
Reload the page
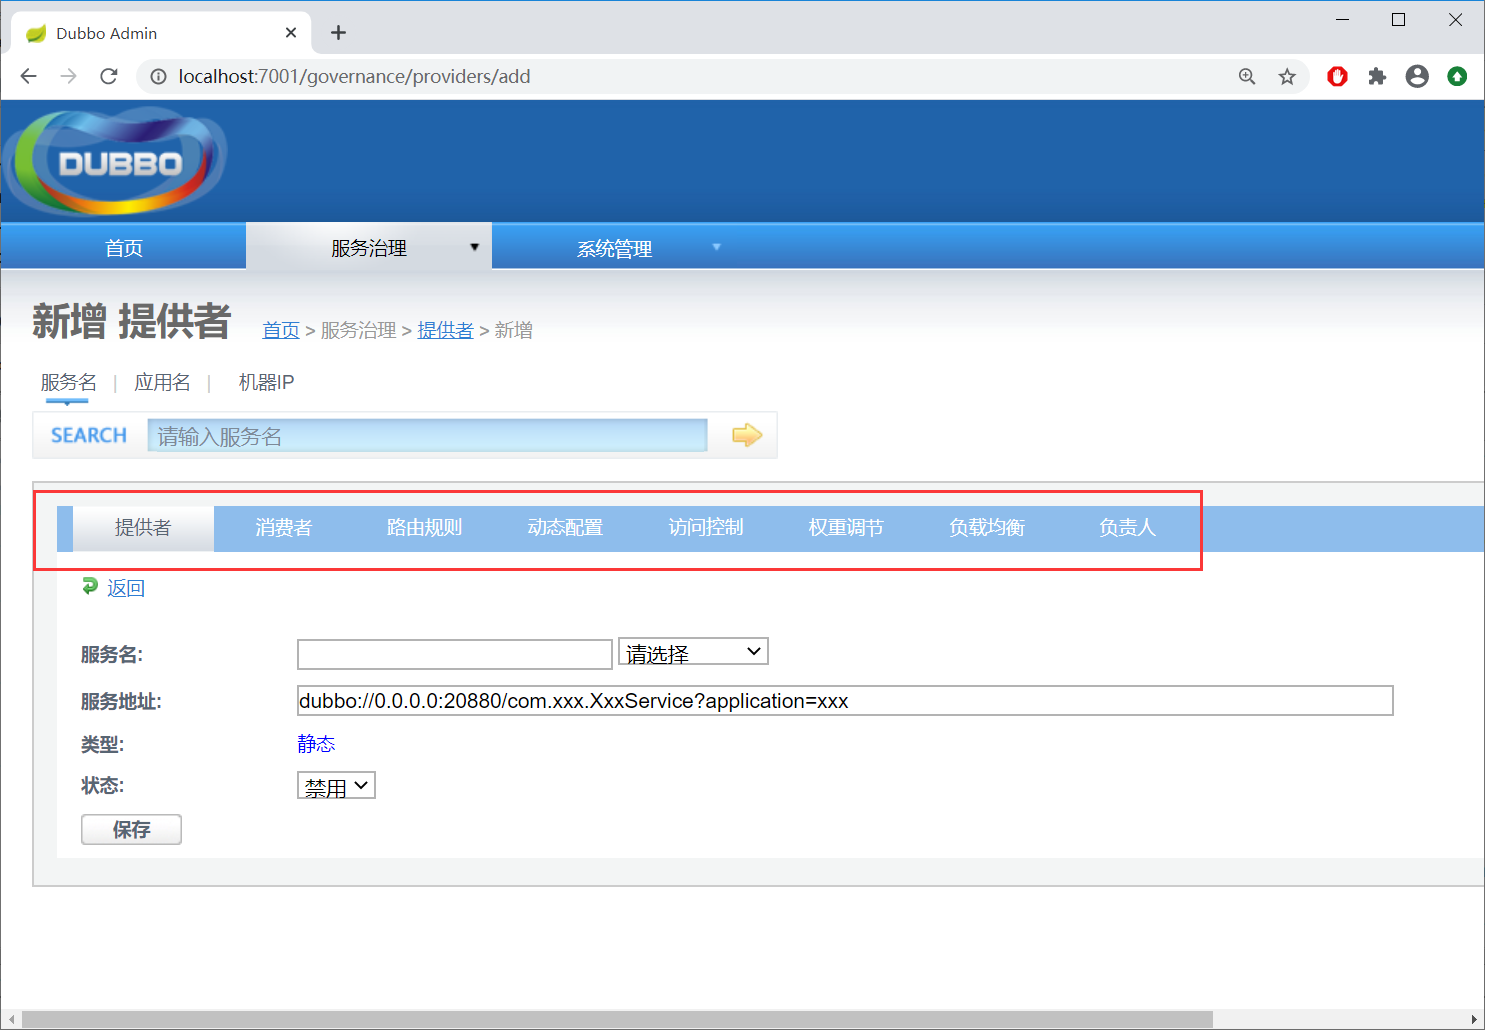(x=109, y=76)
